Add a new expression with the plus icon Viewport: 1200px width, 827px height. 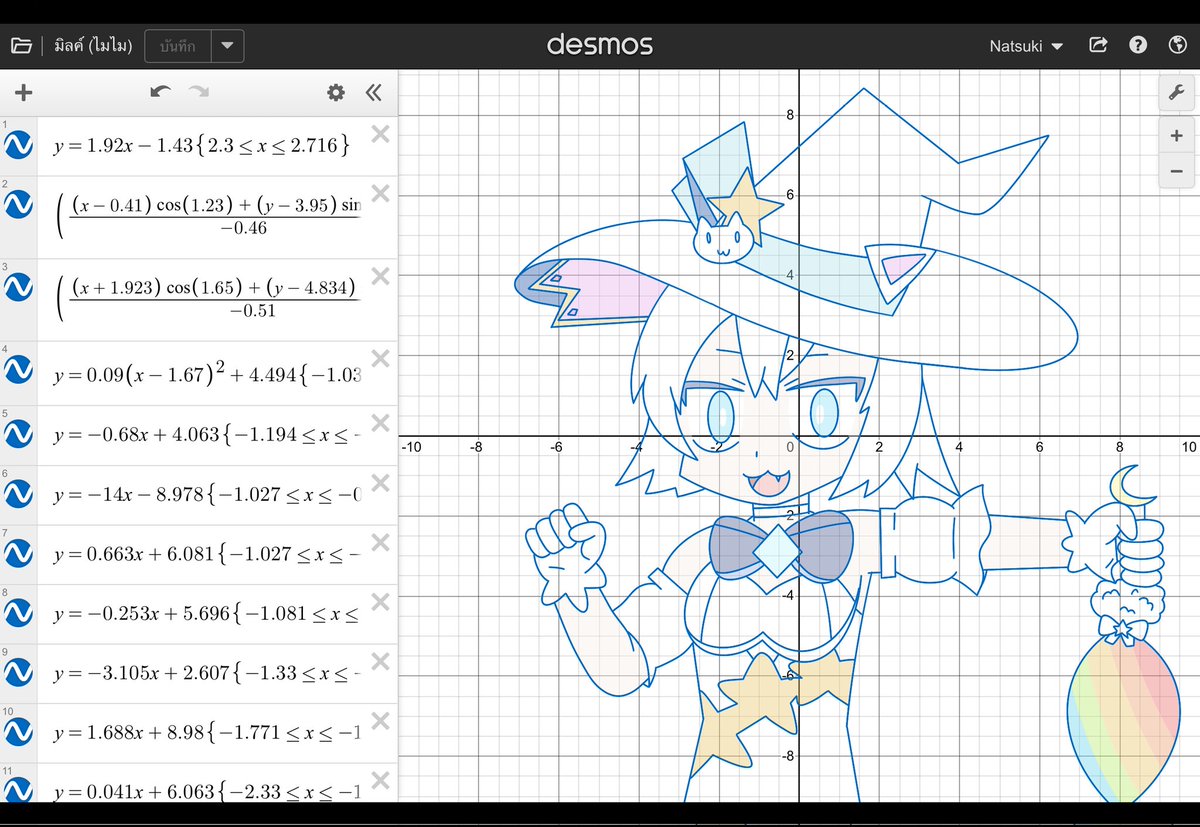click(23, 92)
